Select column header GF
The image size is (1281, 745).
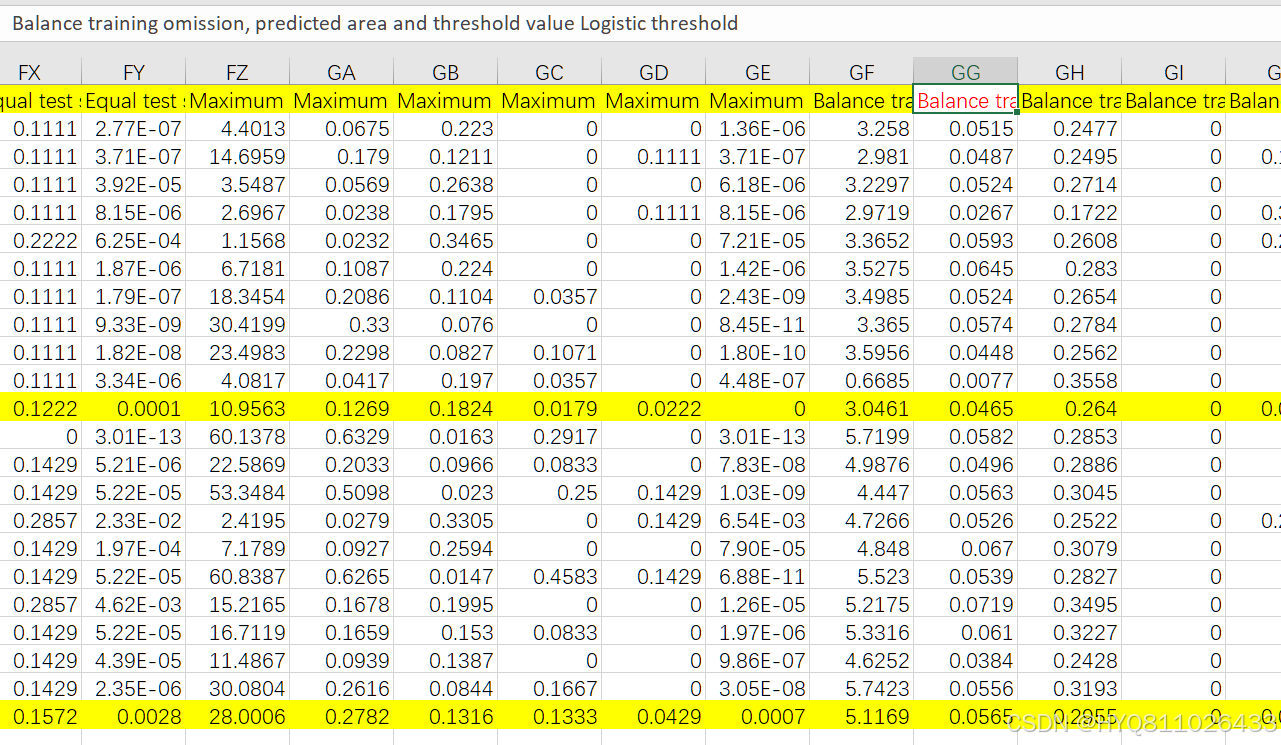point(862,72)
